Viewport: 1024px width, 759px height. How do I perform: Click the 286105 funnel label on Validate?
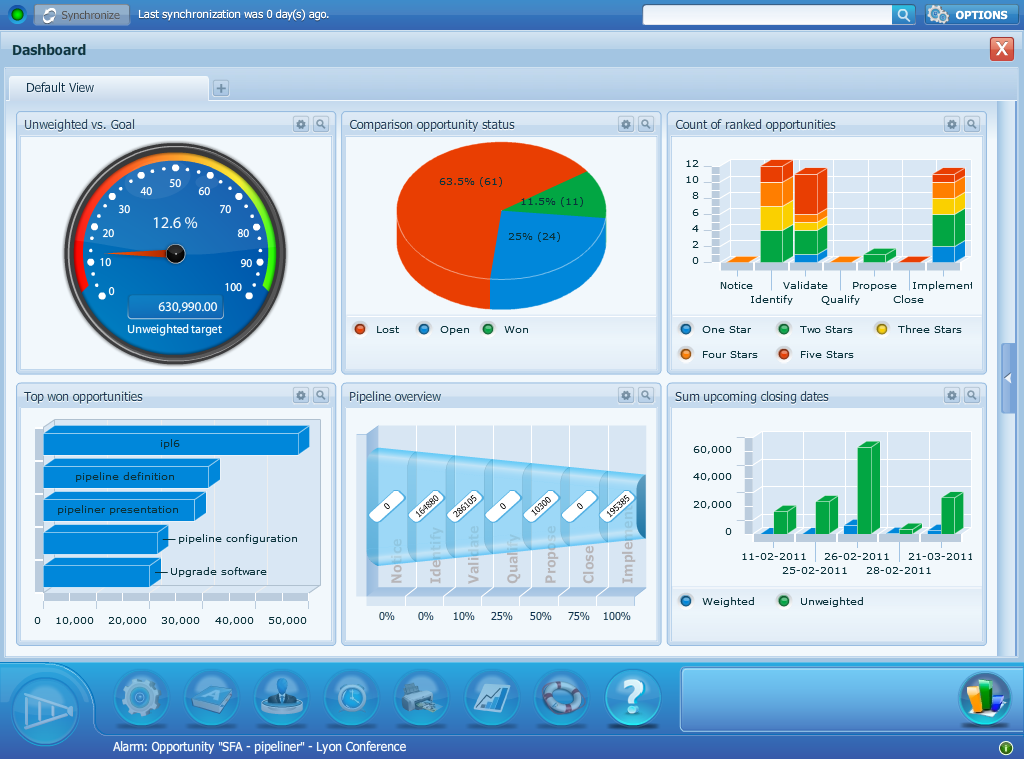point(465,506)
